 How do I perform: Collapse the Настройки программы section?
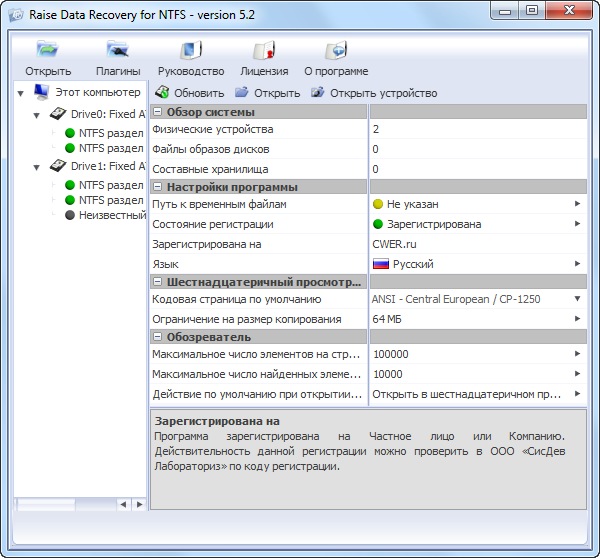point(158,187)
